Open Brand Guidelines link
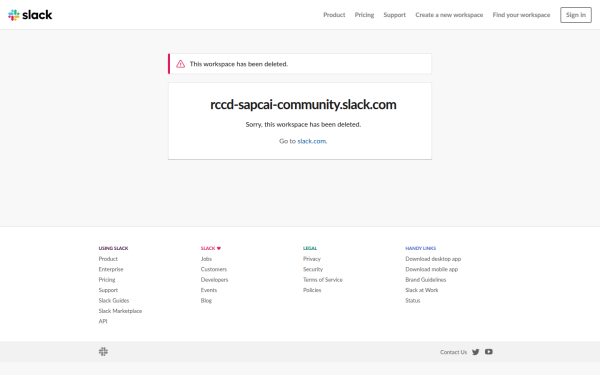 [x=426, y=280]
